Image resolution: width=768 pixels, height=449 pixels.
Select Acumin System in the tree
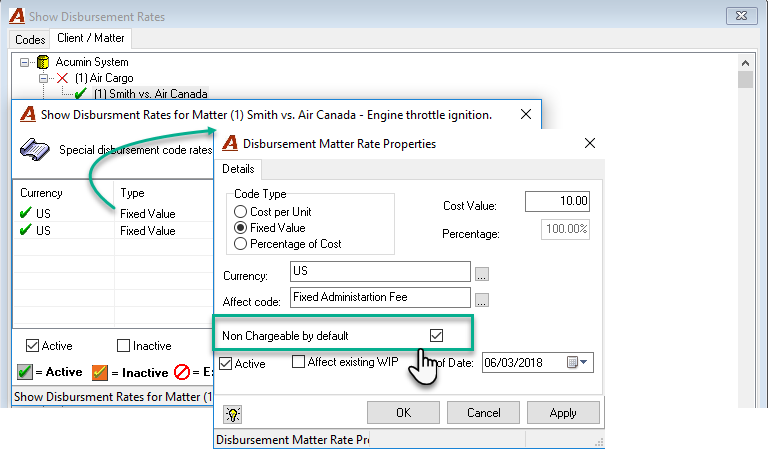coord(92,62)
